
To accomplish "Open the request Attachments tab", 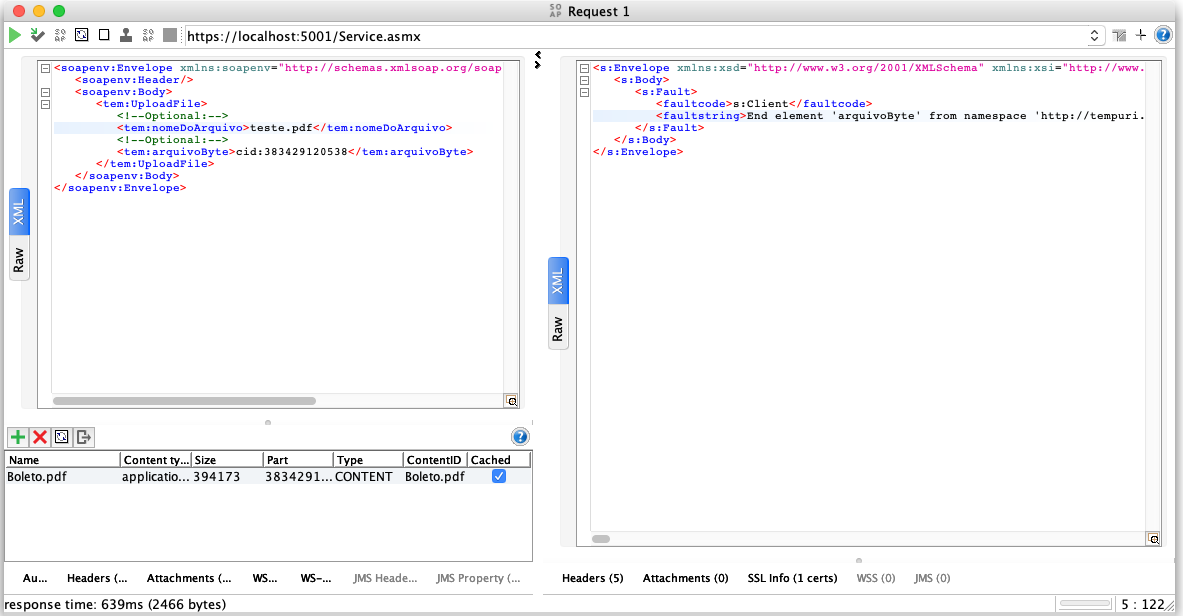I will [189, 578].
